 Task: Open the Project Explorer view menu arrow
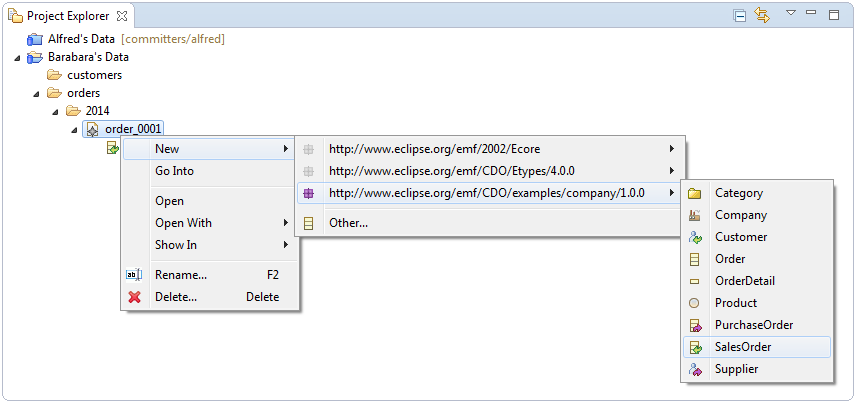pos(790,14)
